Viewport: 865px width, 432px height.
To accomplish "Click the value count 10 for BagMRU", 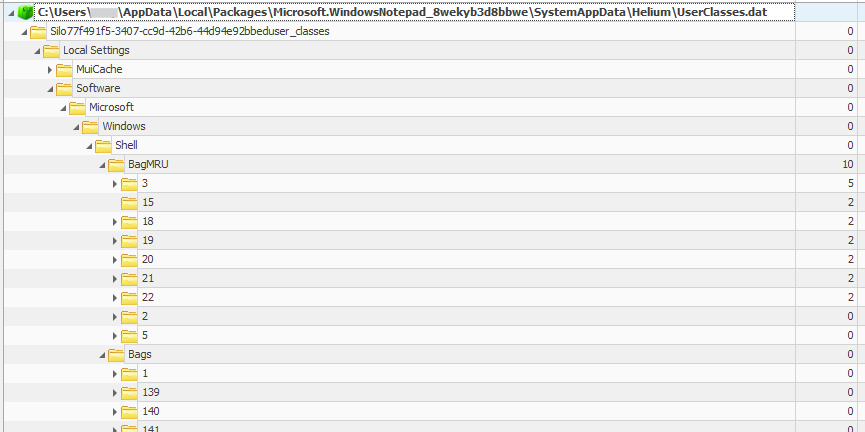I will tap(848, 164).
